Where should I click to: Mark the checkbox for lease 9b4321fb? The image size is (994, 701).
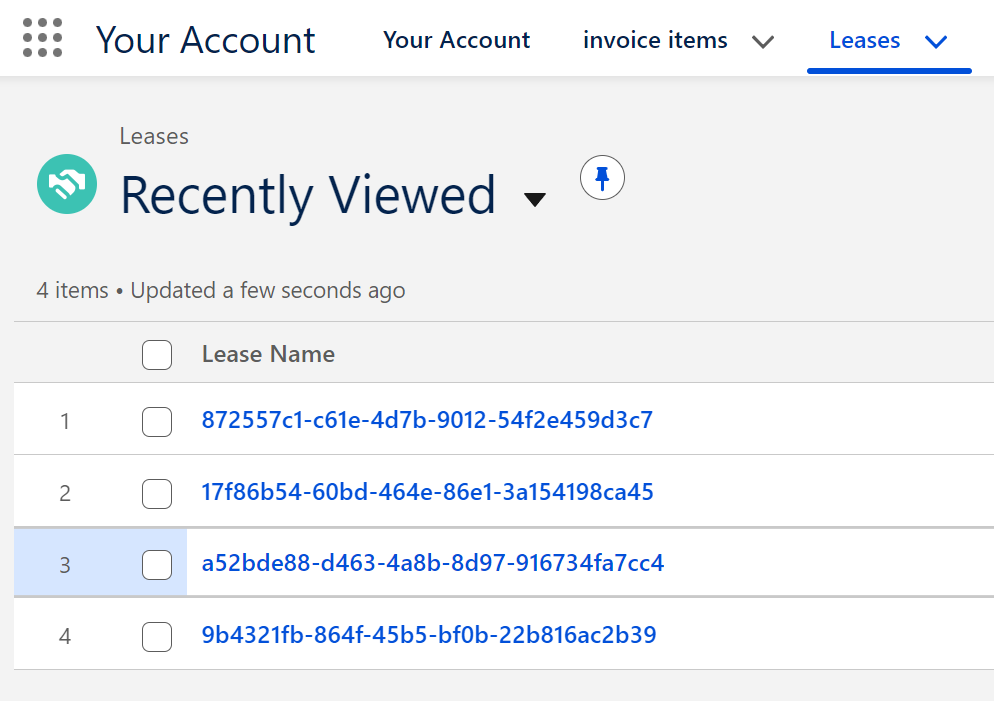coord(157,636)
